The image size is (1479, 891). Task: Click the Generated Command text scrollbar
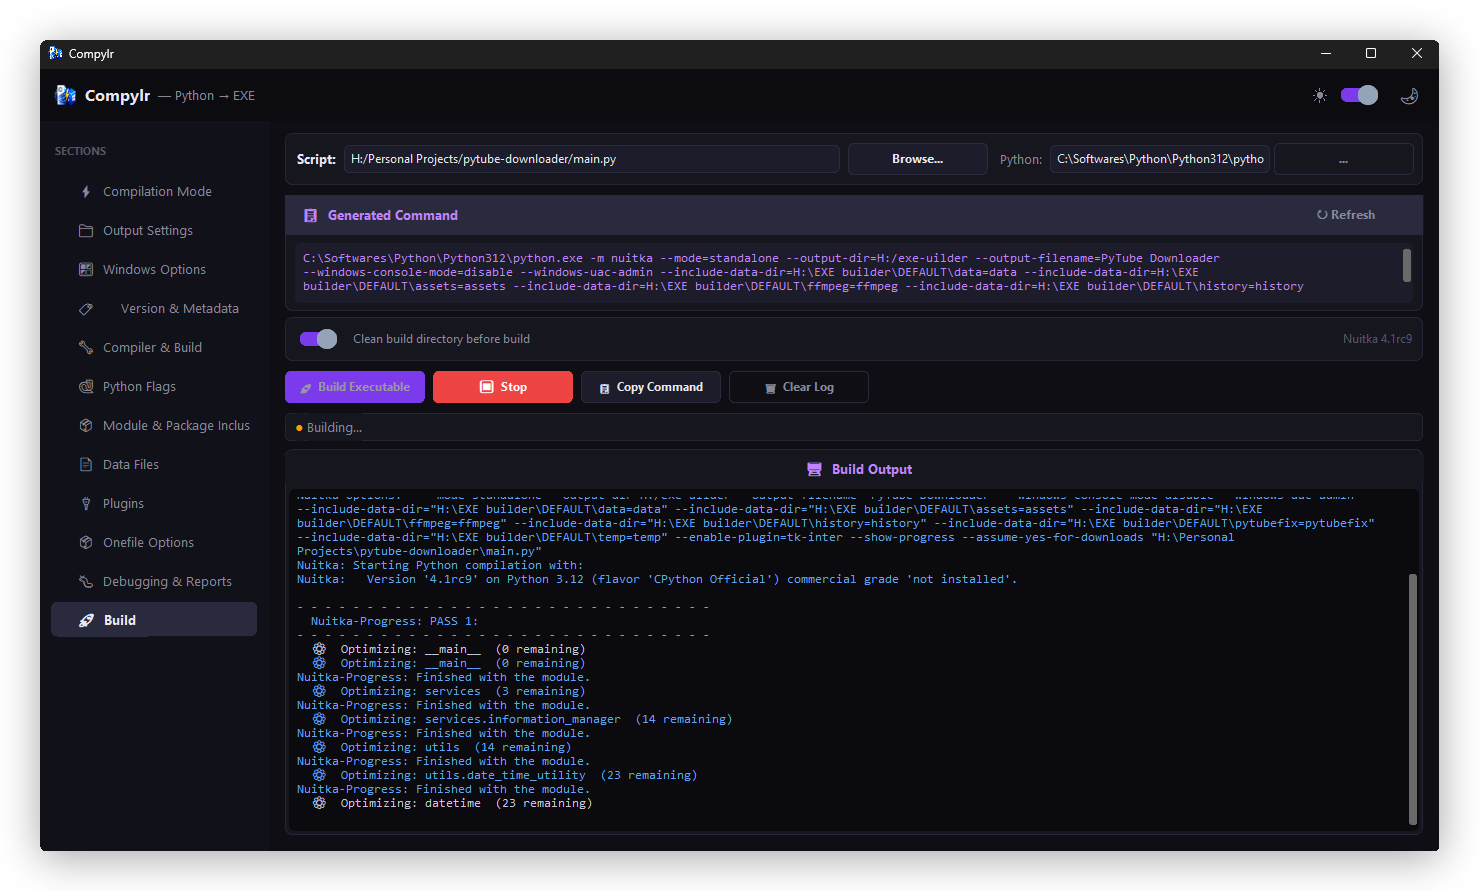coord(1407,265)
